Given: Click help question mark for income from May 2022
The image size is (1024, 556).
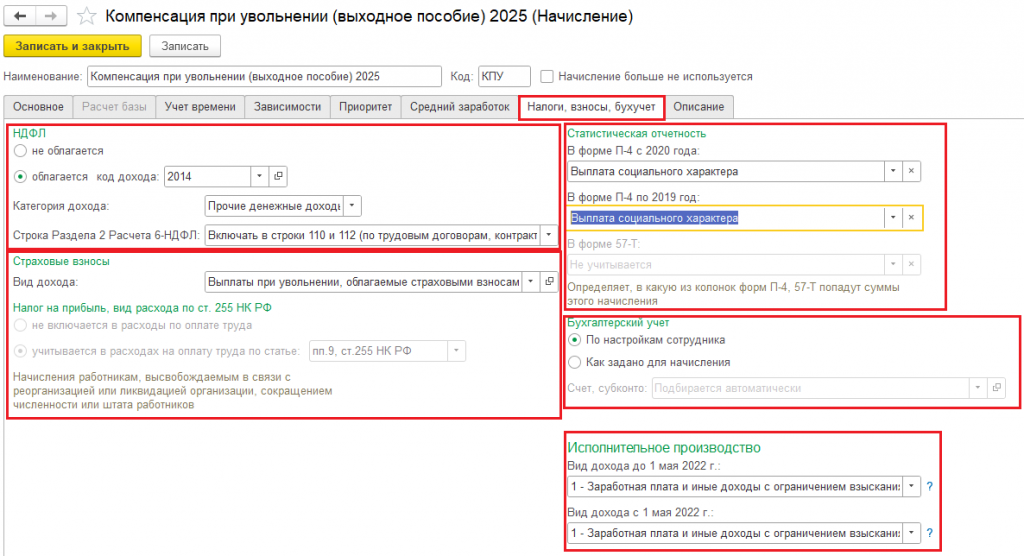Looking at the screenshot, I should [x=929, y=532].
